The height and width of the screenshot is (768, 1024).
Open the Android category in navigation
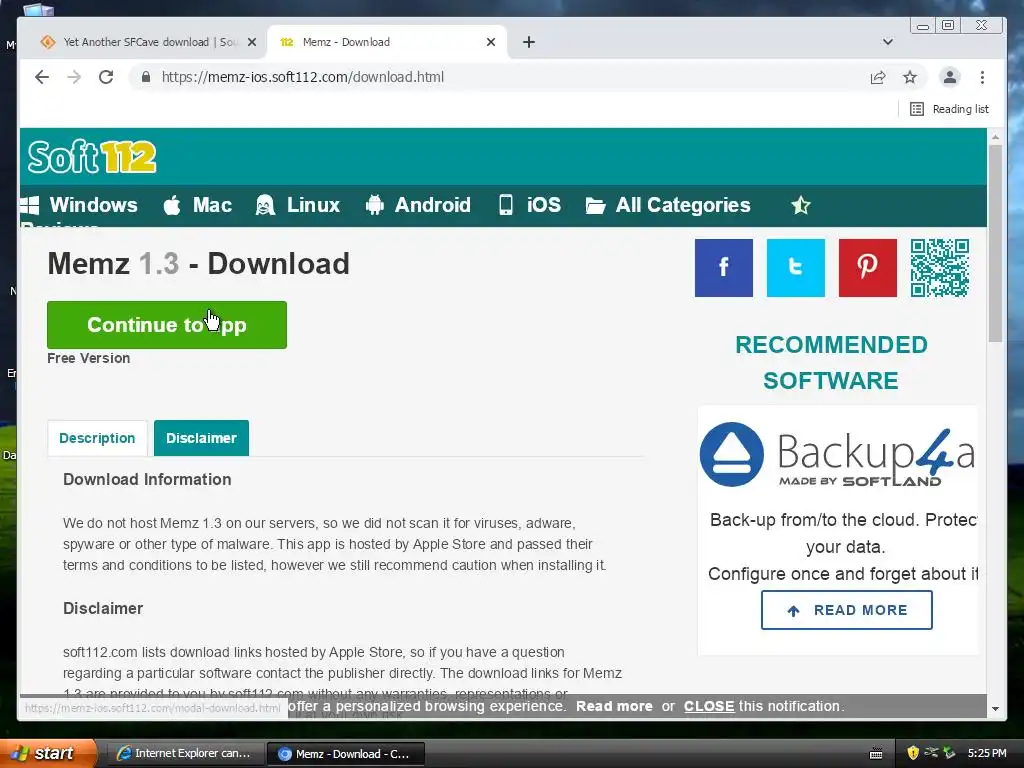click(x=418, y=205)
